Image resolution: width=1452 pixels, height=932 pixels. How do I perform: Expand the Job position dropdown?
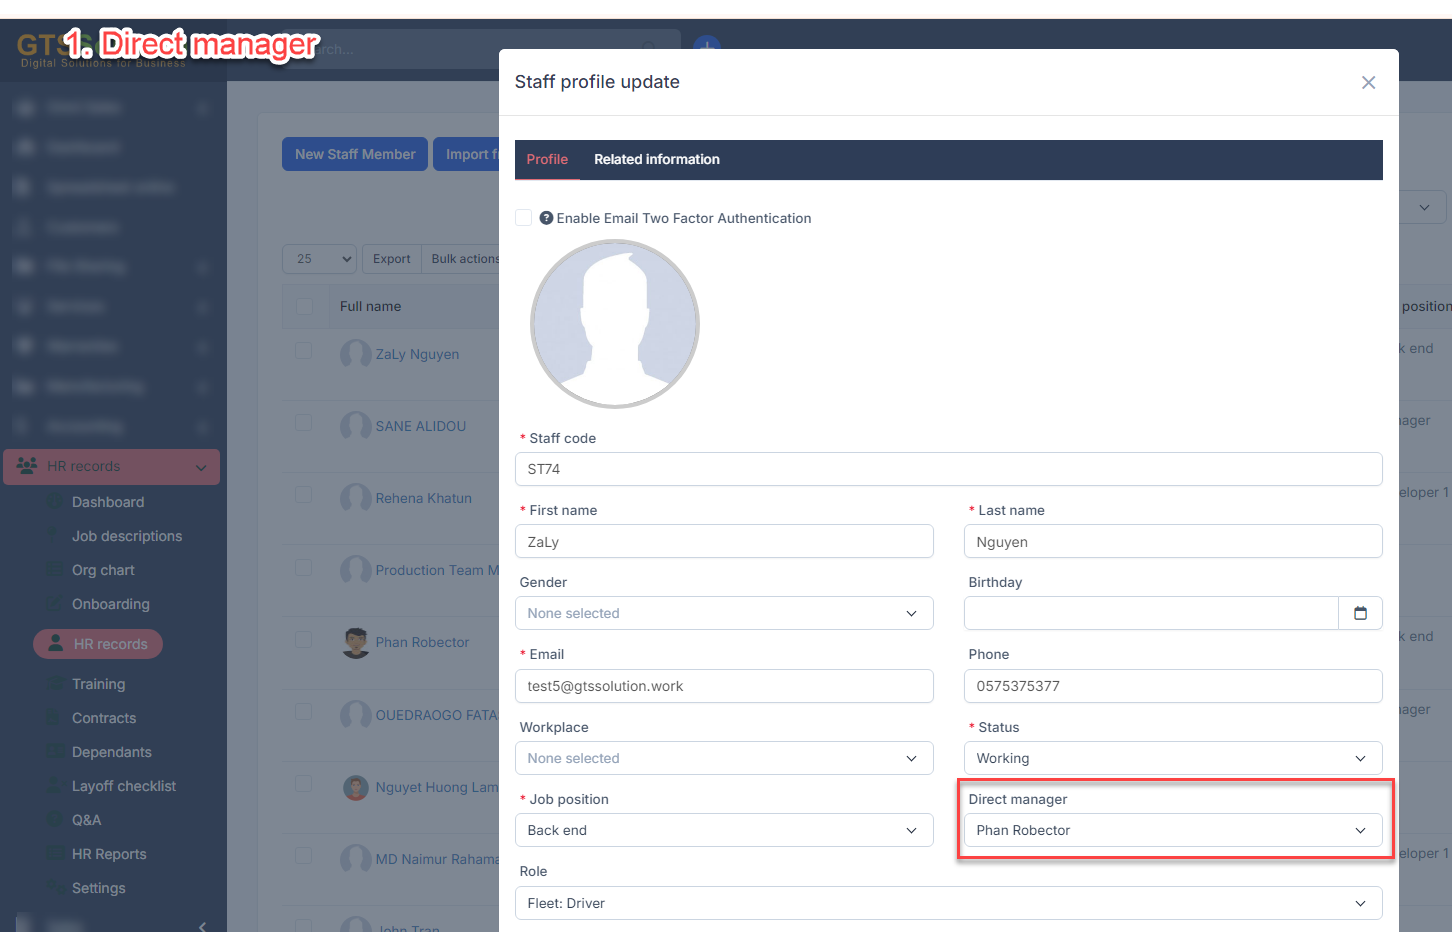click(724, 830)
